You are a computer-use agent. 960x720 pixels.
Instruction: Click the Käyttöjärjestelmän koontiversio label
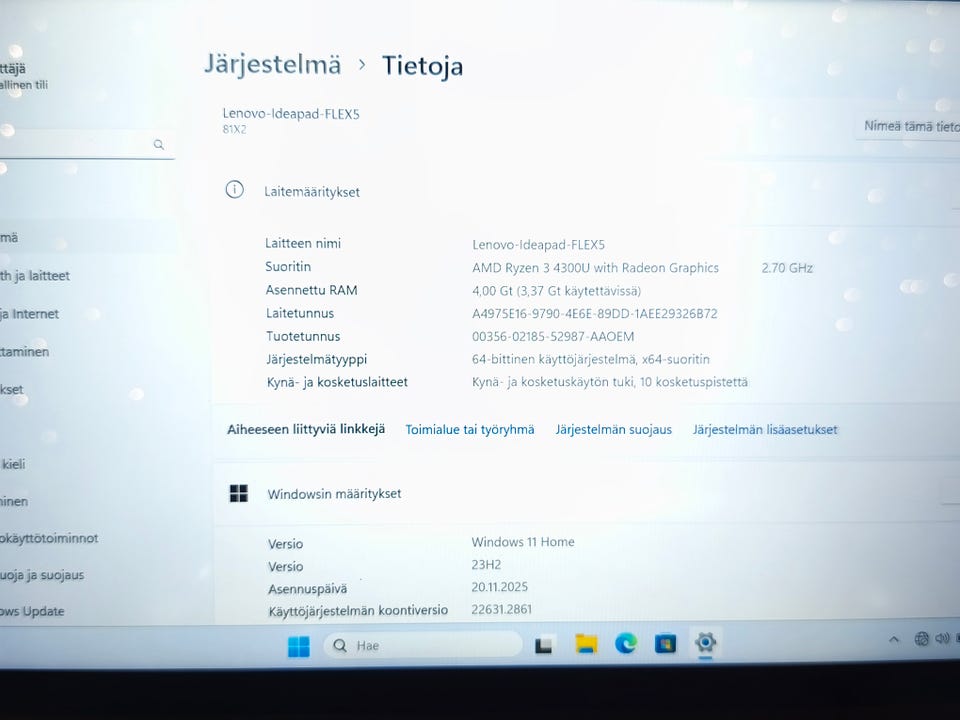358,610
